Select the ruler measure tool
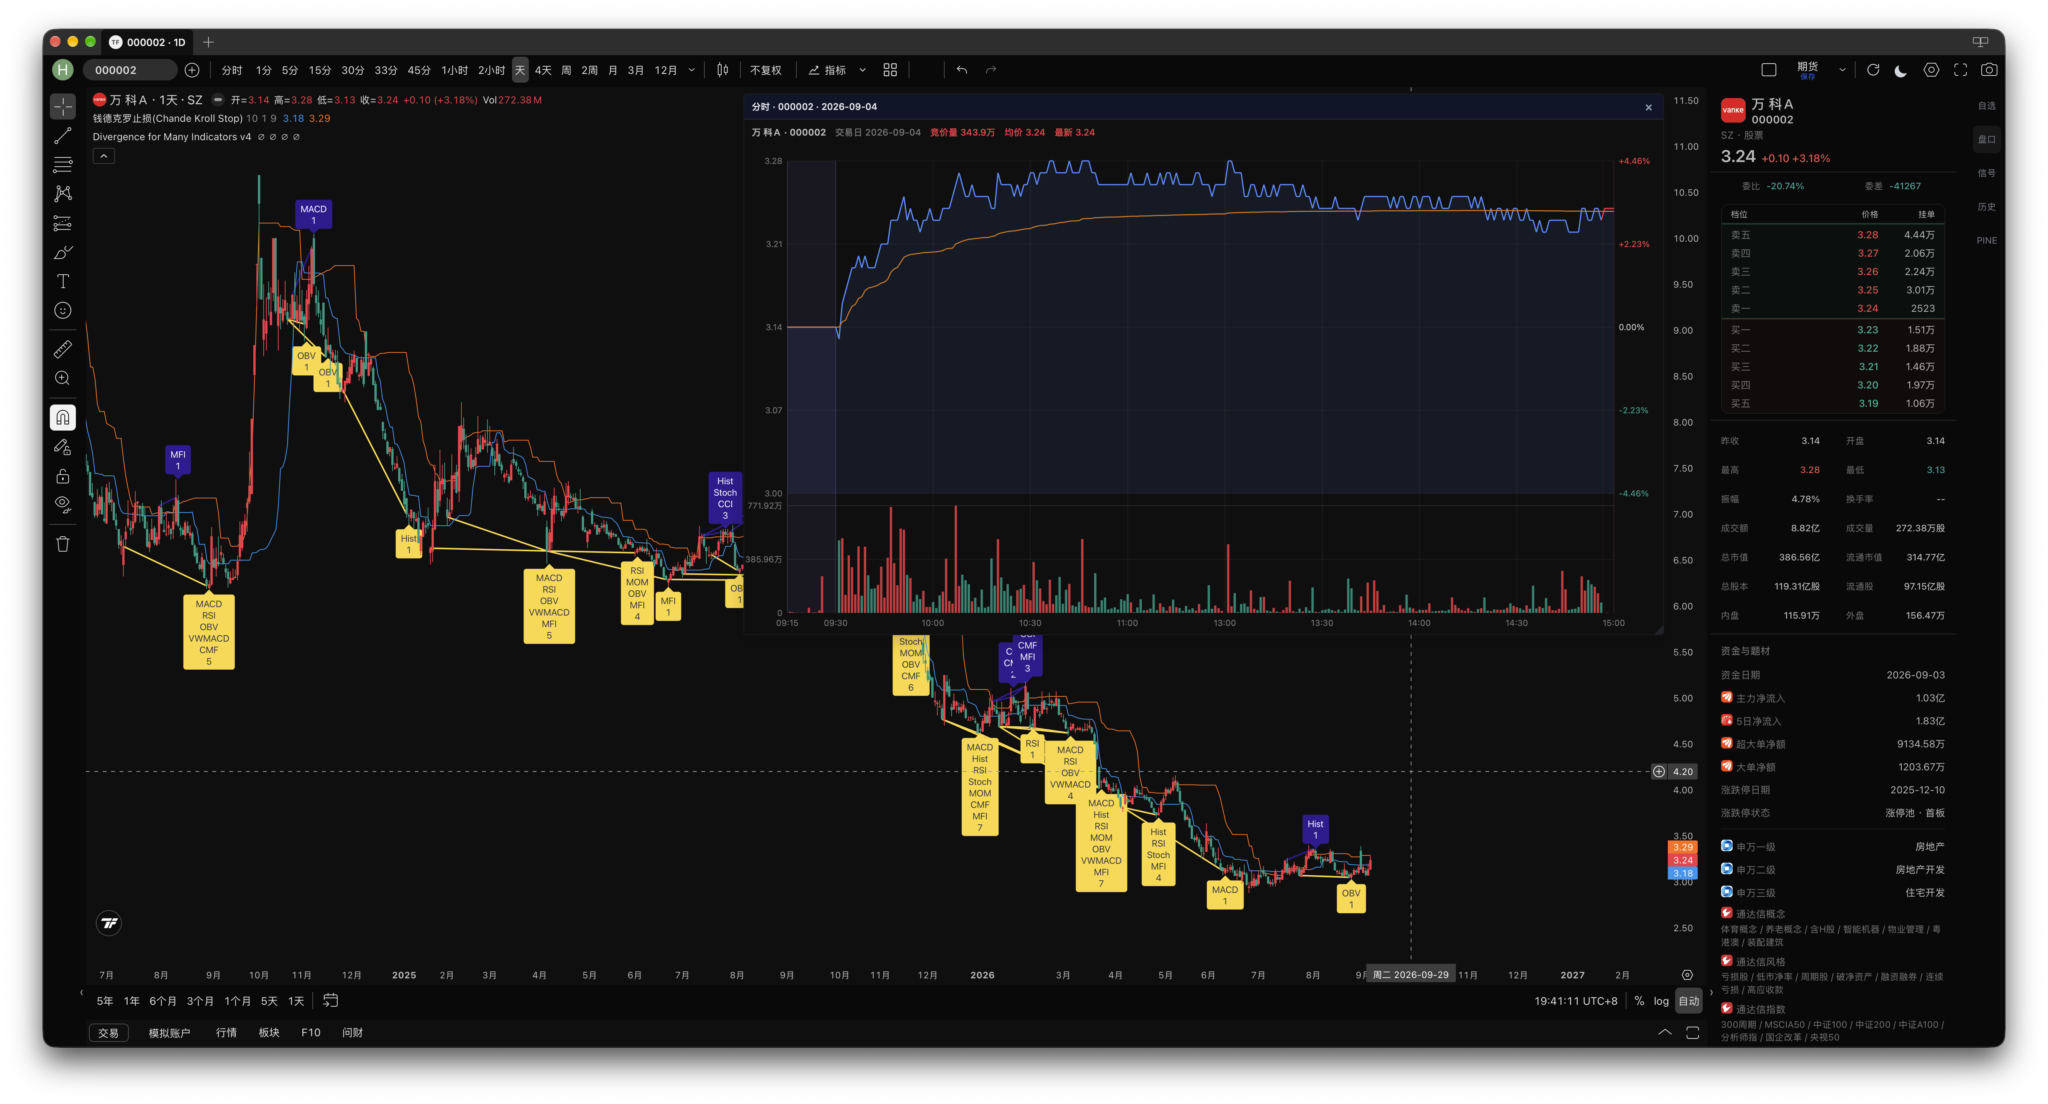Image resolution: width=2048 pixels, height=1104 pixels. (63, 349)
